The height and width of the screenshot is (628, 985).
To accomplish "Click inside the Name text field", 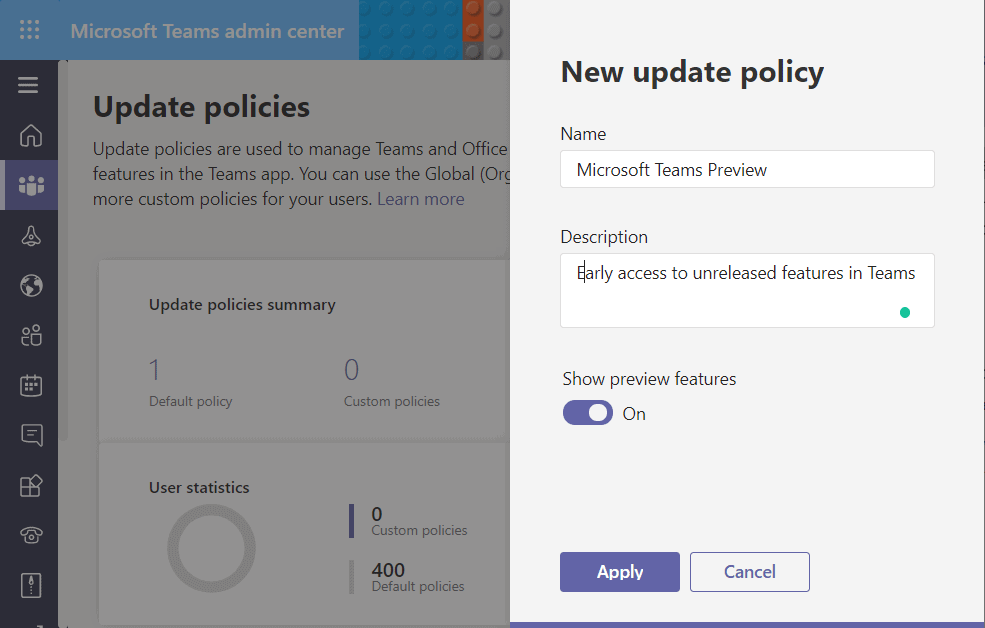I will point(746,170).
